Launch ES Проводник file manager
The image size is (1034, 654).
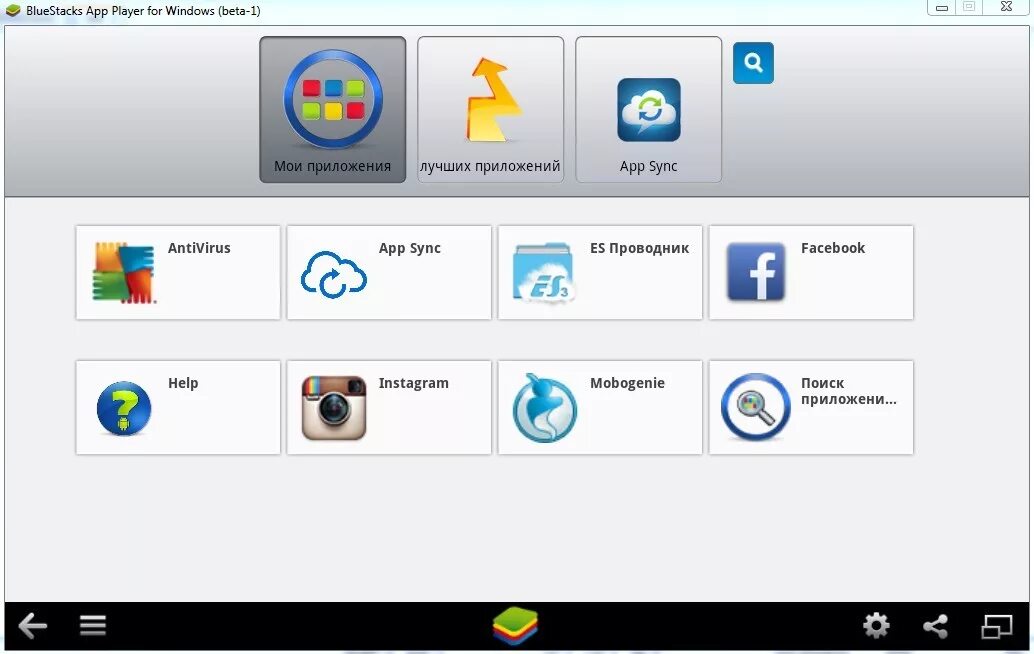pos(600,272)
